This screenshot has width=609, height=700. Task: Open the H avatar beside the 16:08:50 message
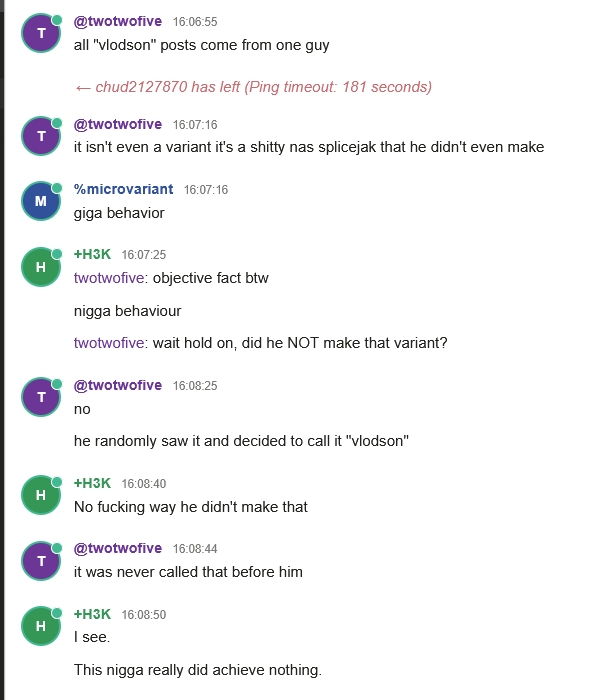coord(41,626)
